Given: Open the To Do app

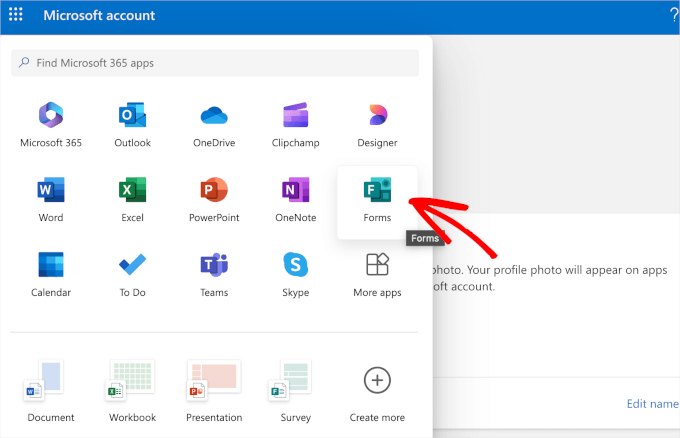Looking at the screenshot, I should 132,275.
